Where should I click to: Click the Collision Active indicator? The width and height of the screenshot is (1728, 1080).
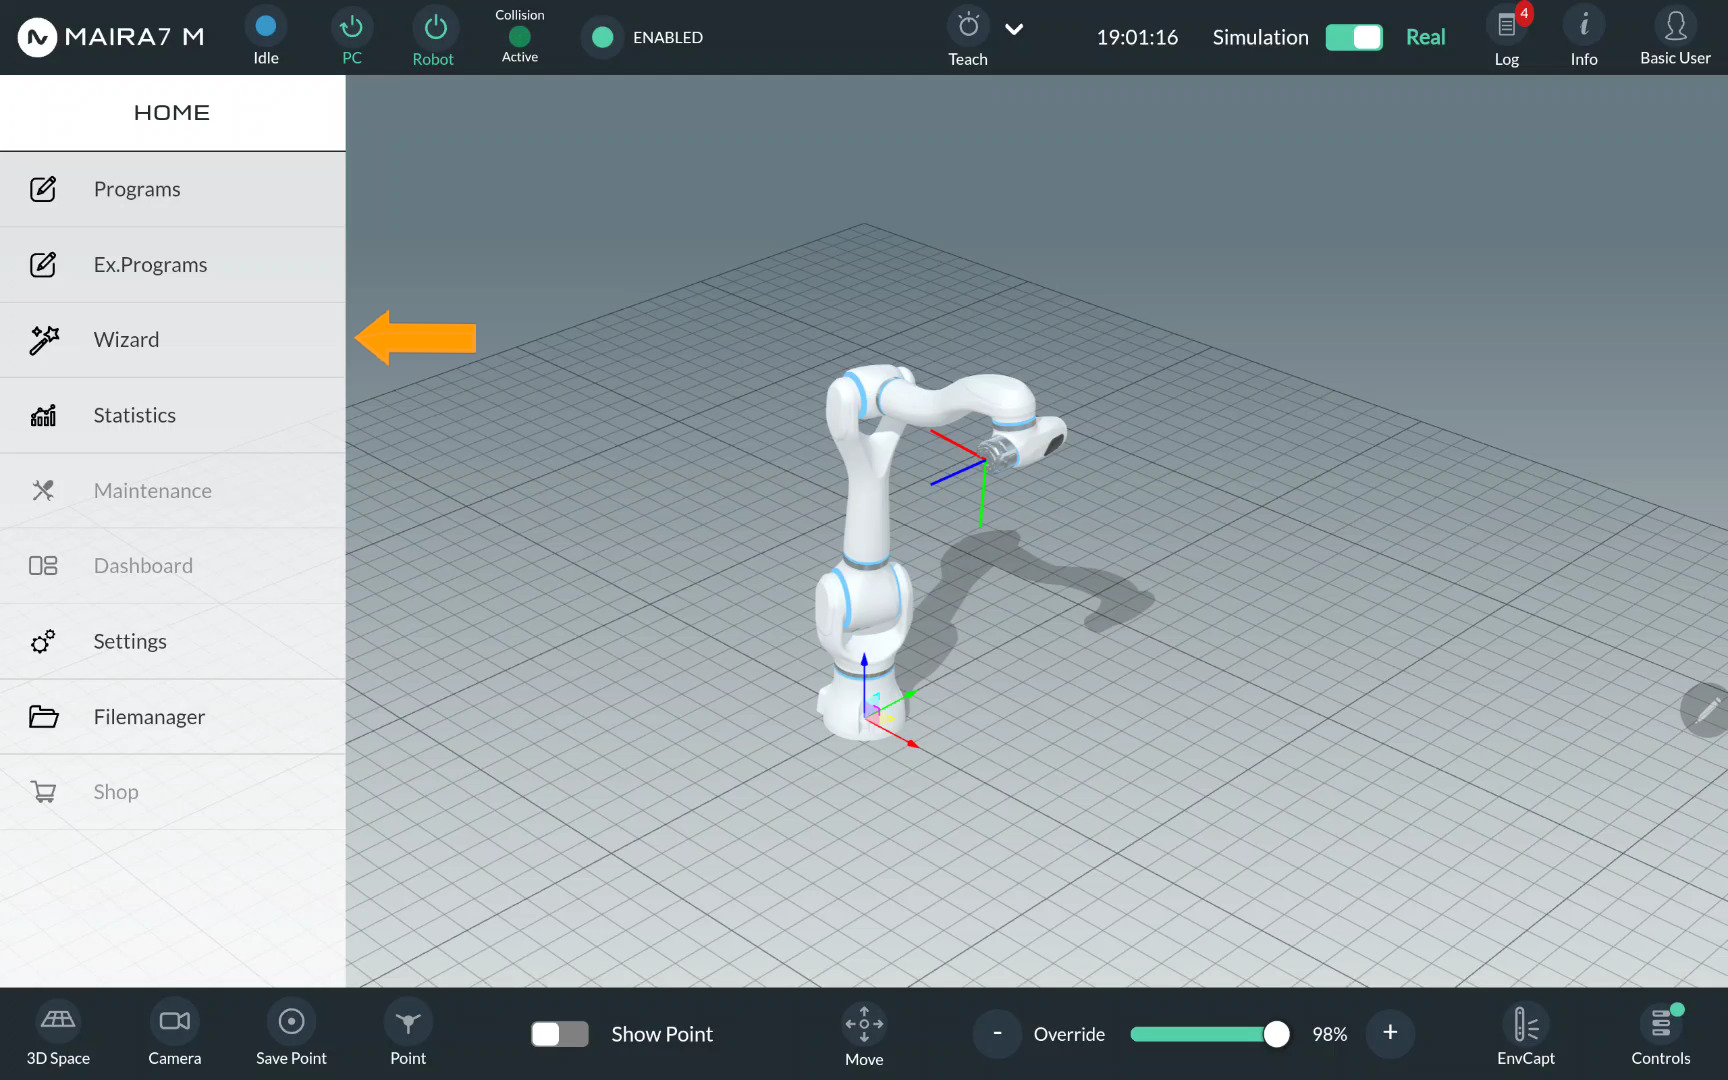coord(520,37)
